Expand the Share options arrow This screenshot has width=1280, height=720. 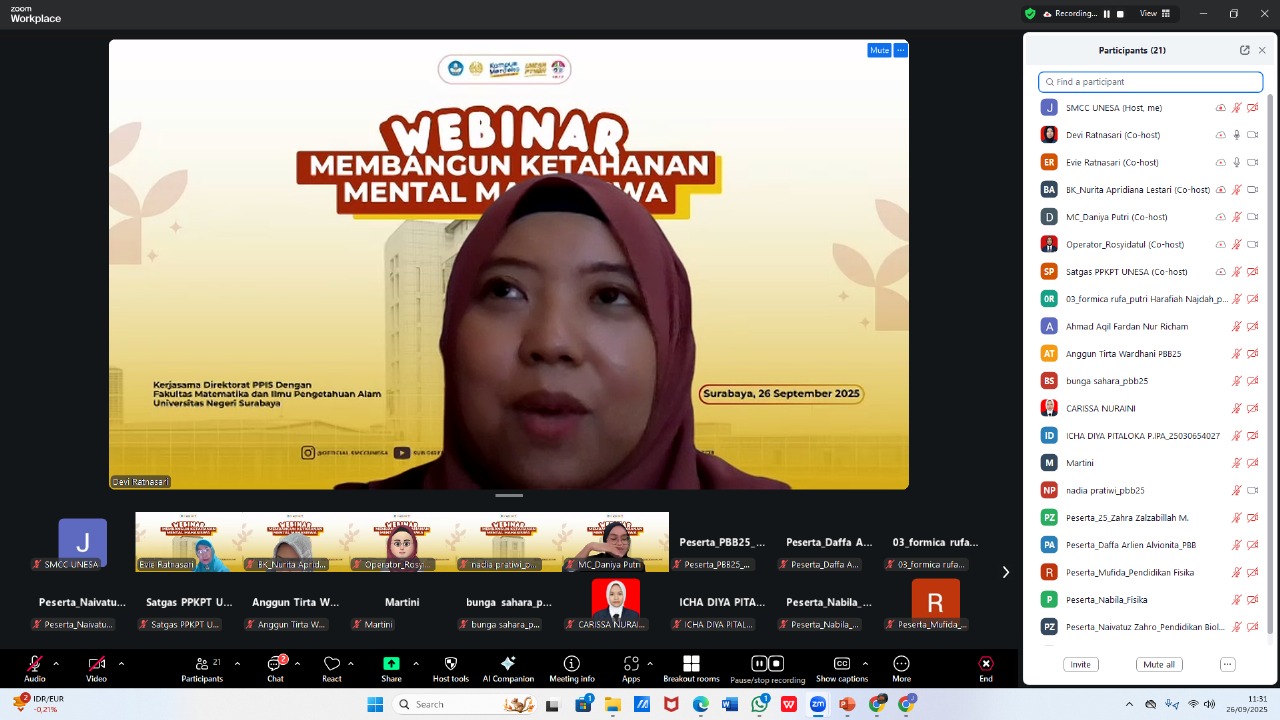pyautogui.click(x=416, y=663)
